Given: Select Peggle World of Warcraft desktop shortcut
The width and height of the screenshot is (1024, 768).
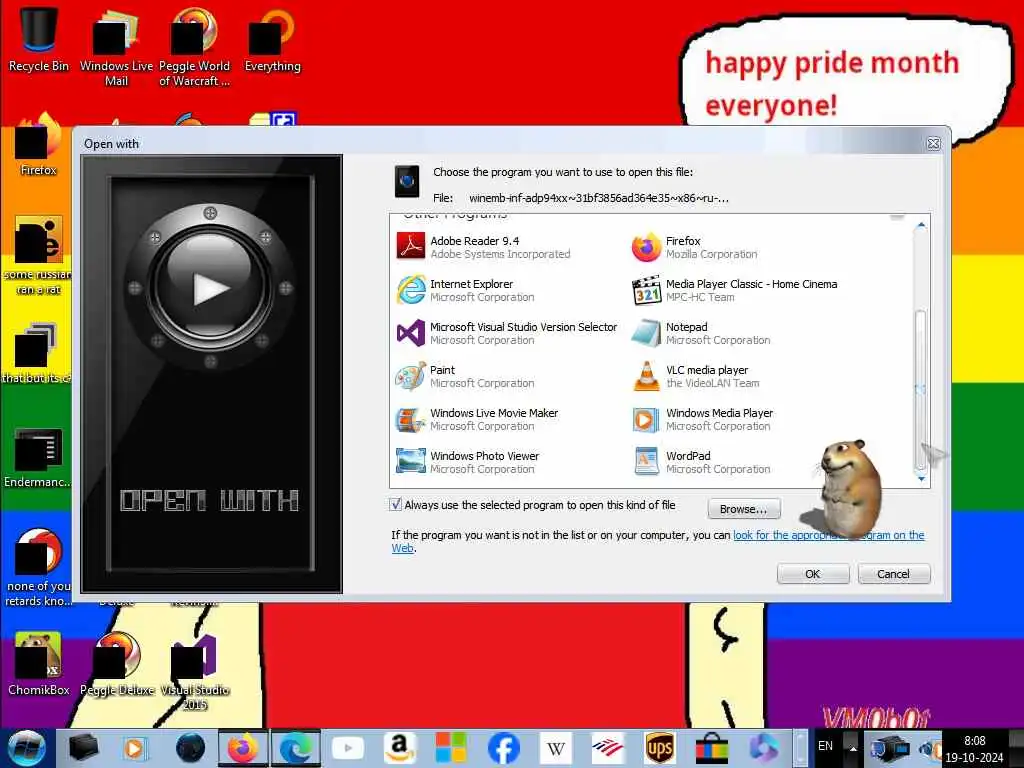Looking at the screenshot, I should pos(195,46).
